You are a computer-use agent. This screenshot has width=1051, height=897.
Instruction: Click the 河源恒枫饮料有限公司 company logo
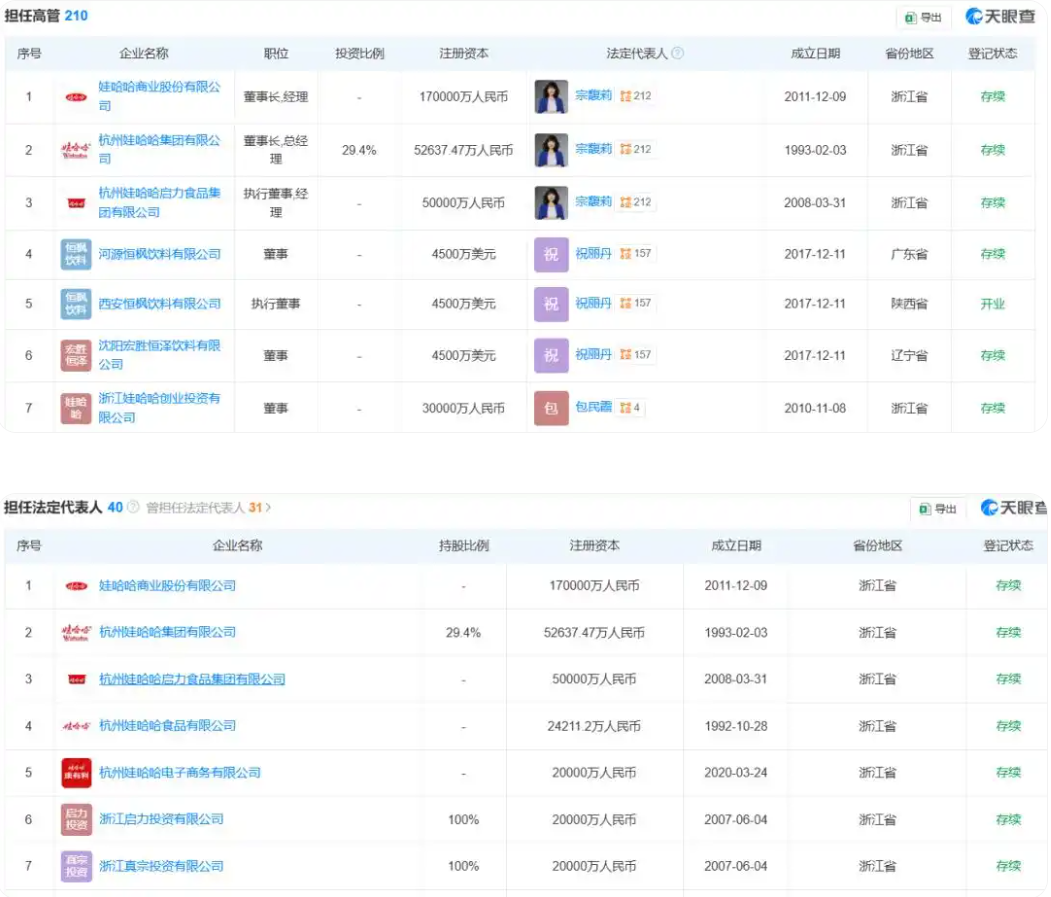76,254
